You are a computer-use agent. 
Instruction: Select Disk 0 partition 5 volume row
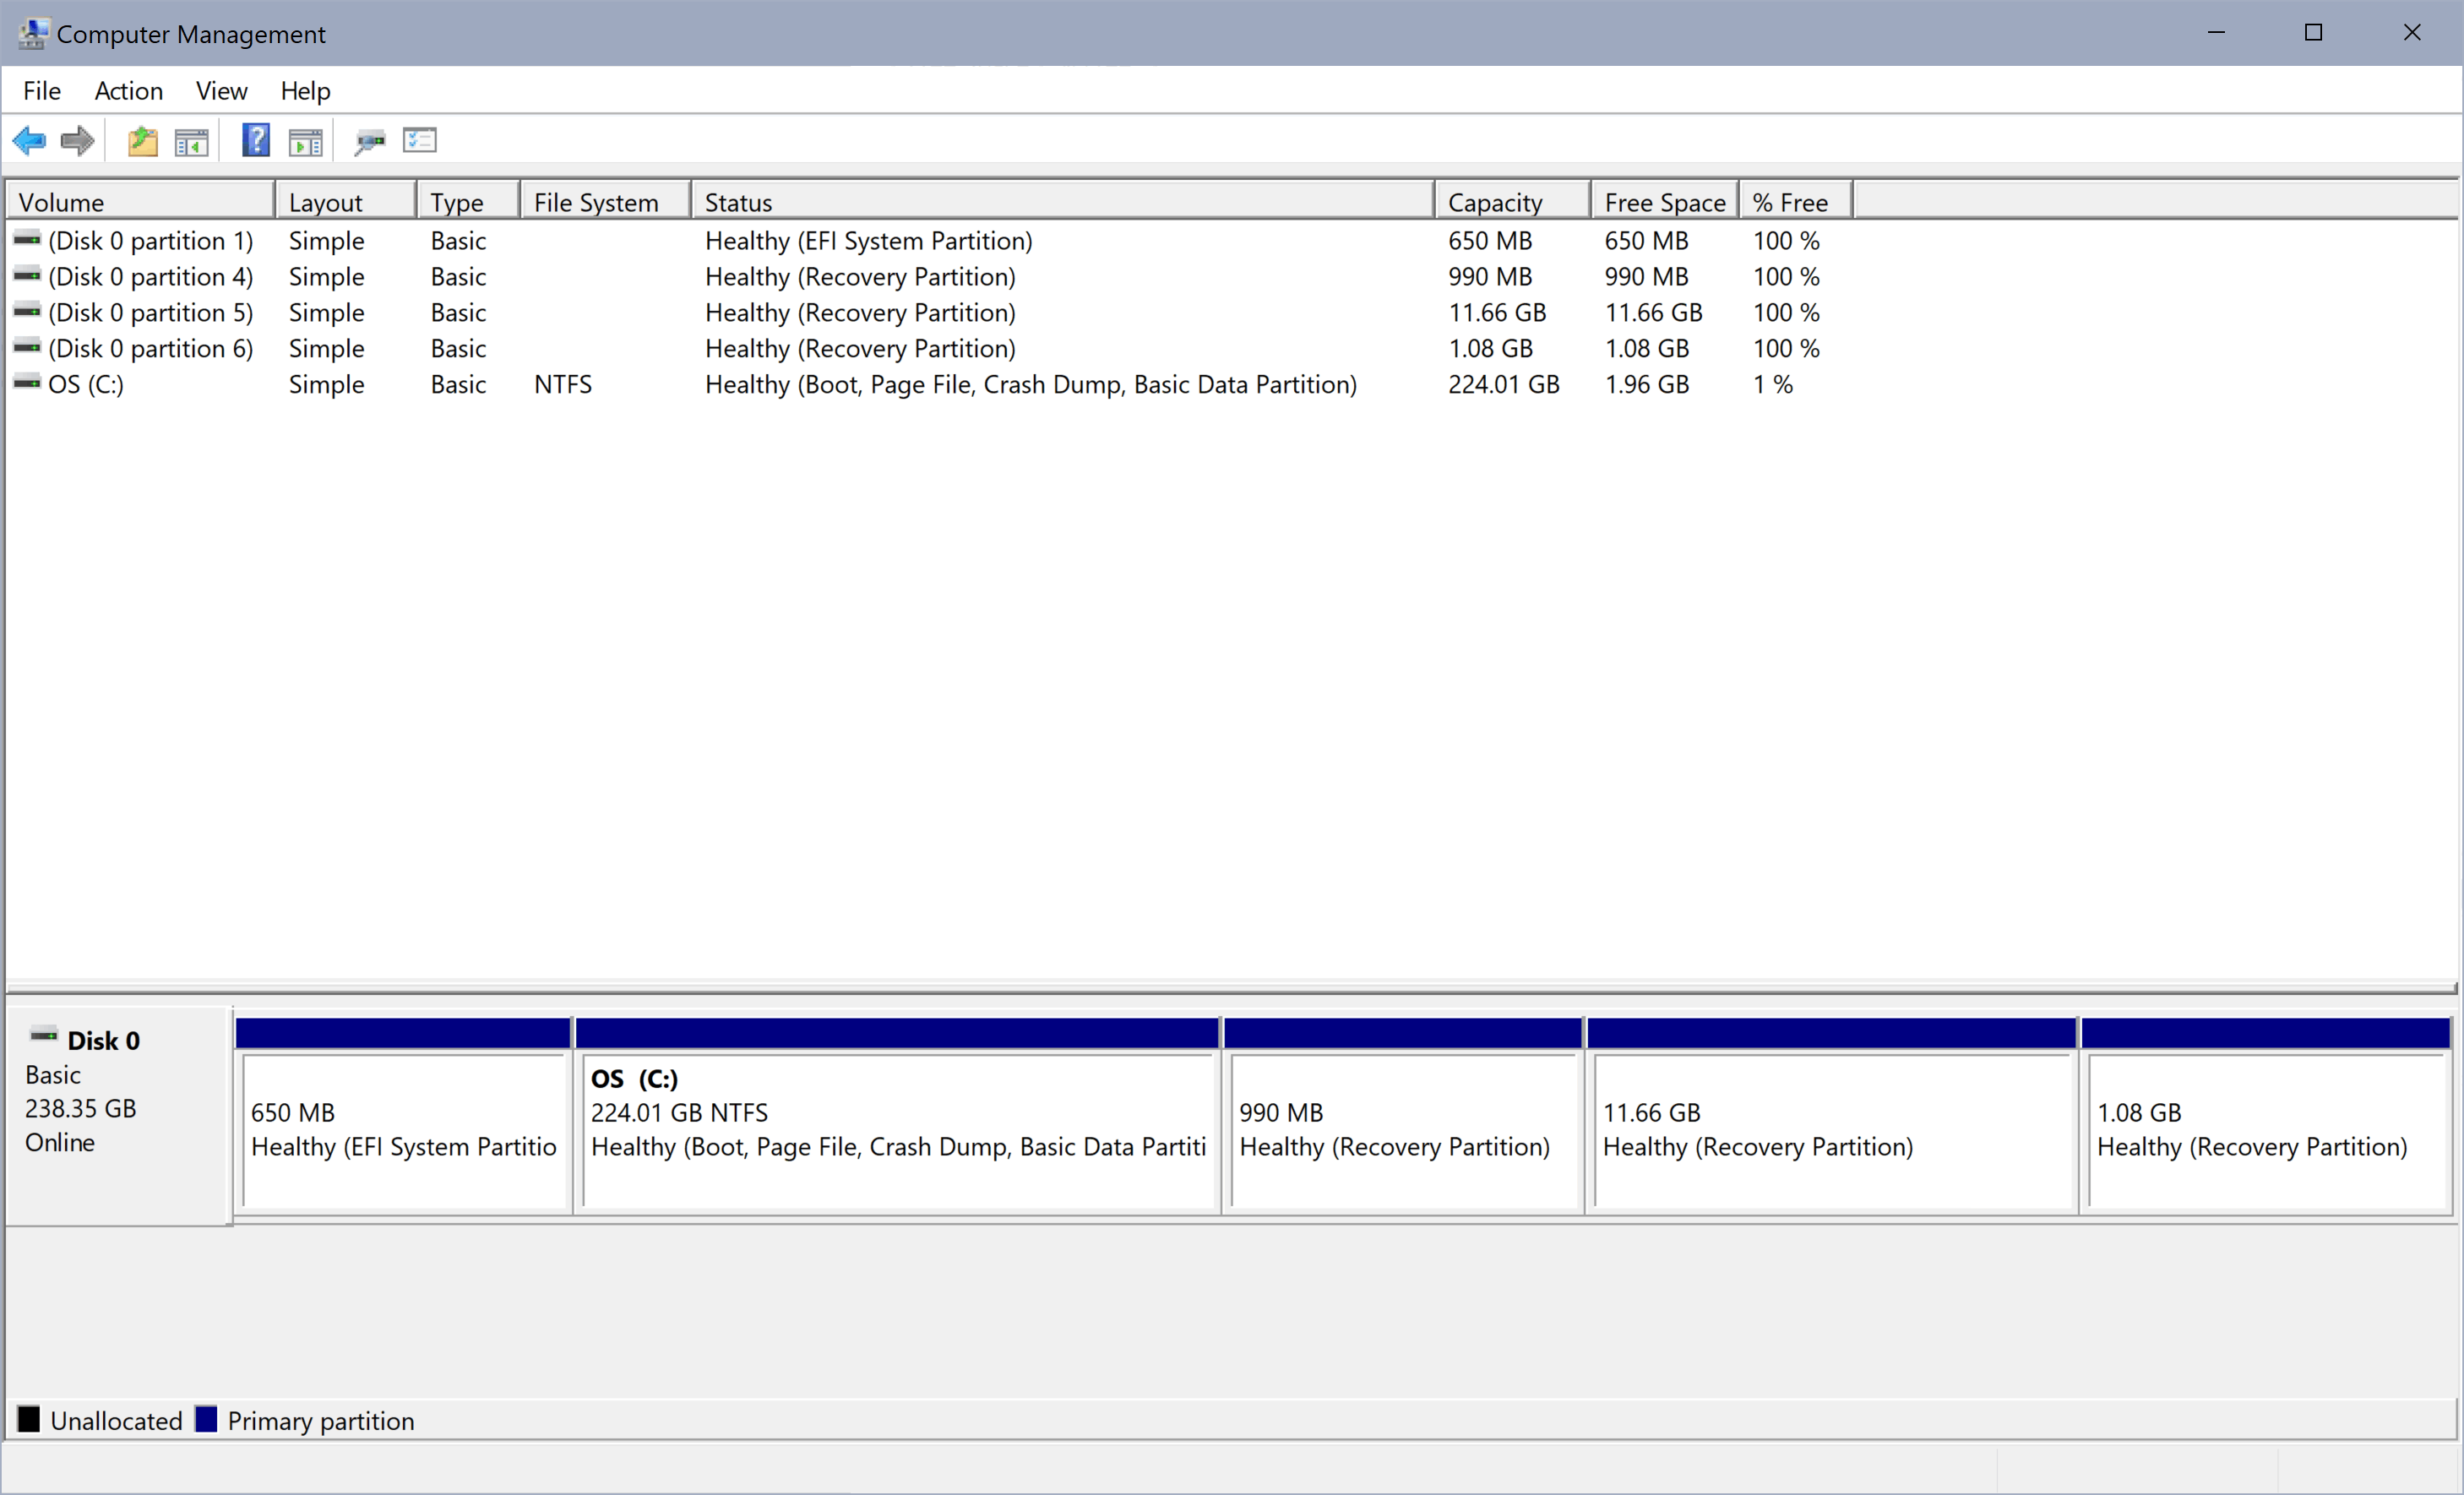[x=150, y=312]
